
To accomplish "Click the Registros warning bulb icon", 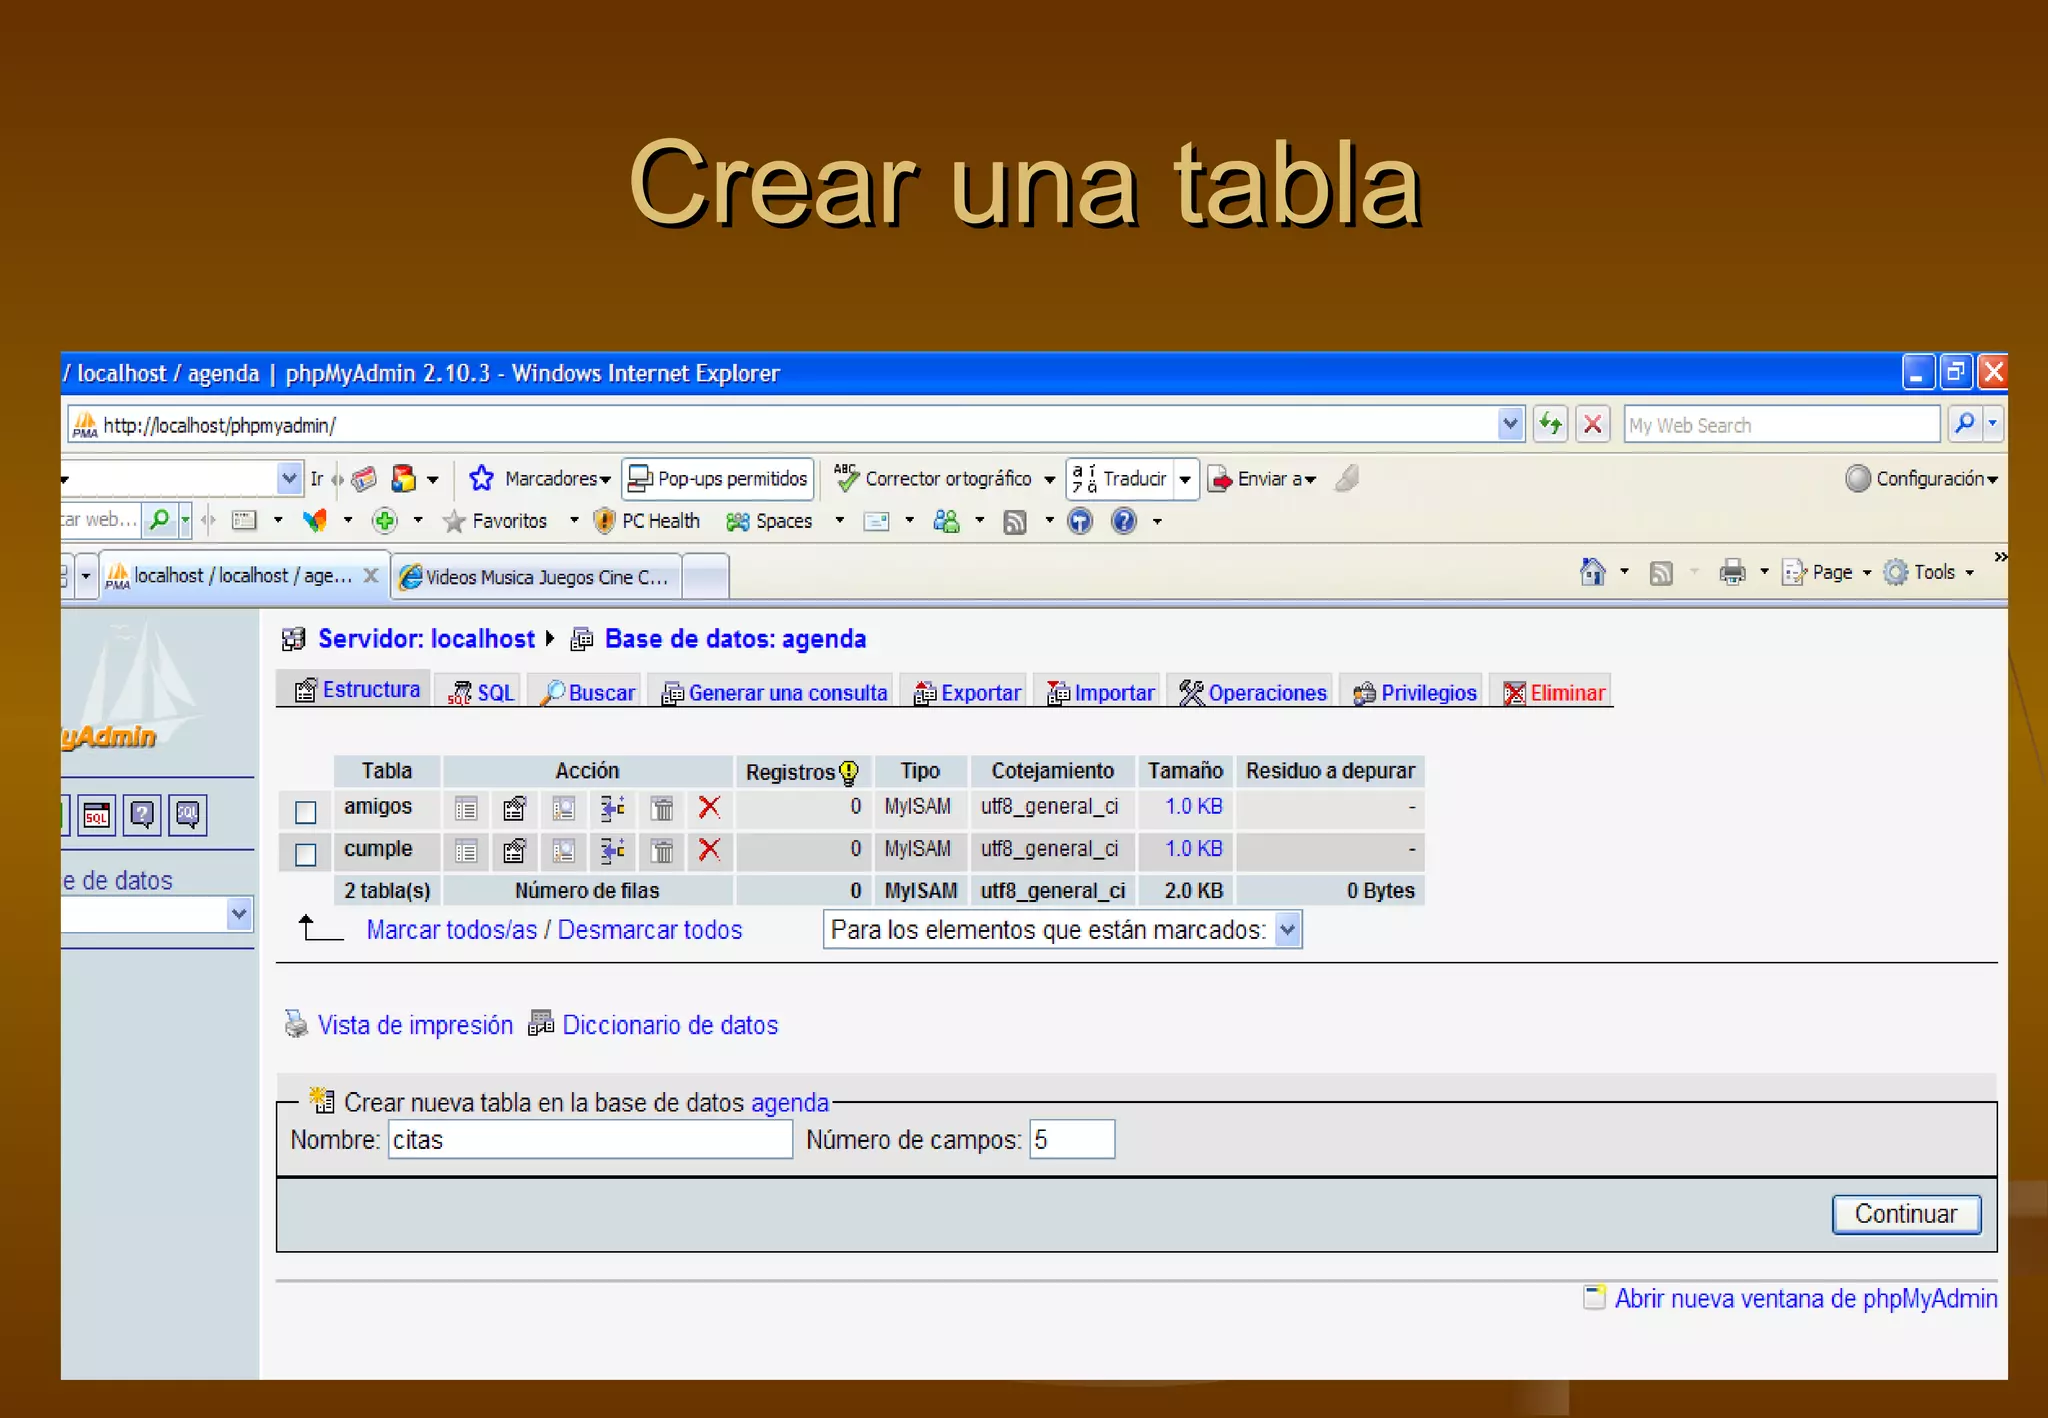I will click(849, 772).
